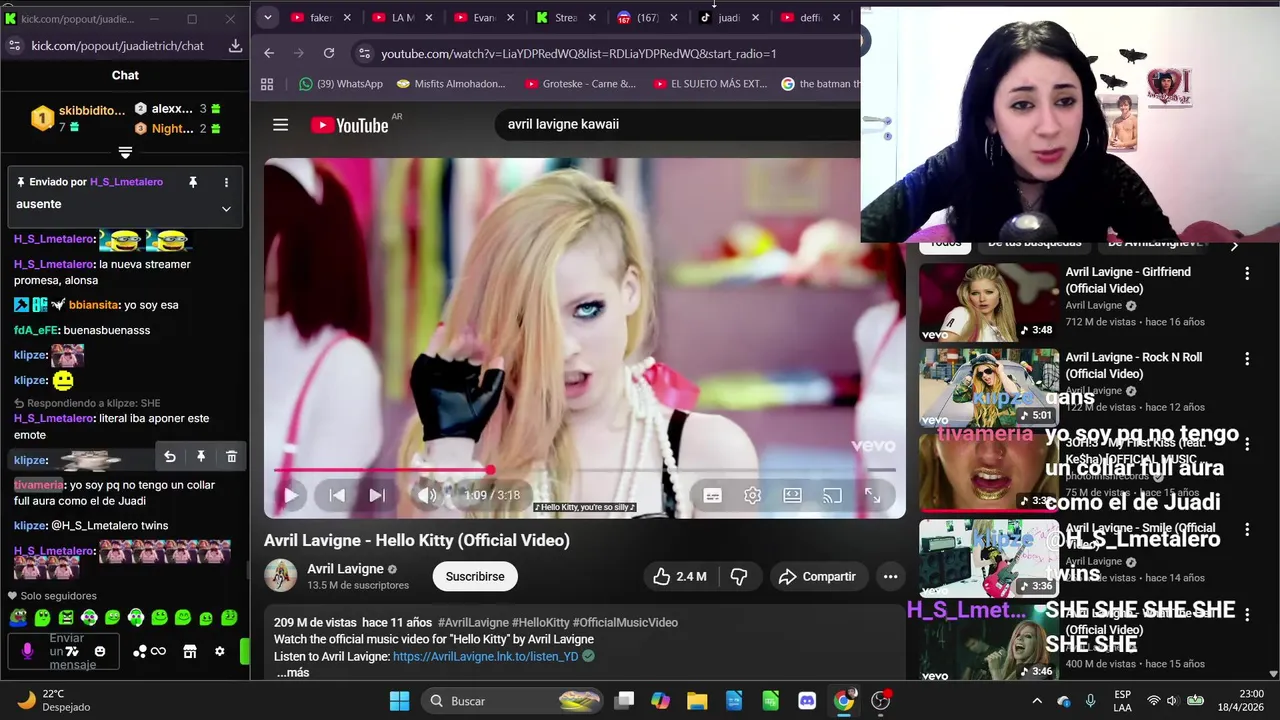Open the YouTube hamburger guide menu
The height and width of the screenshot is (720, 1280).
tap(280, 125)
